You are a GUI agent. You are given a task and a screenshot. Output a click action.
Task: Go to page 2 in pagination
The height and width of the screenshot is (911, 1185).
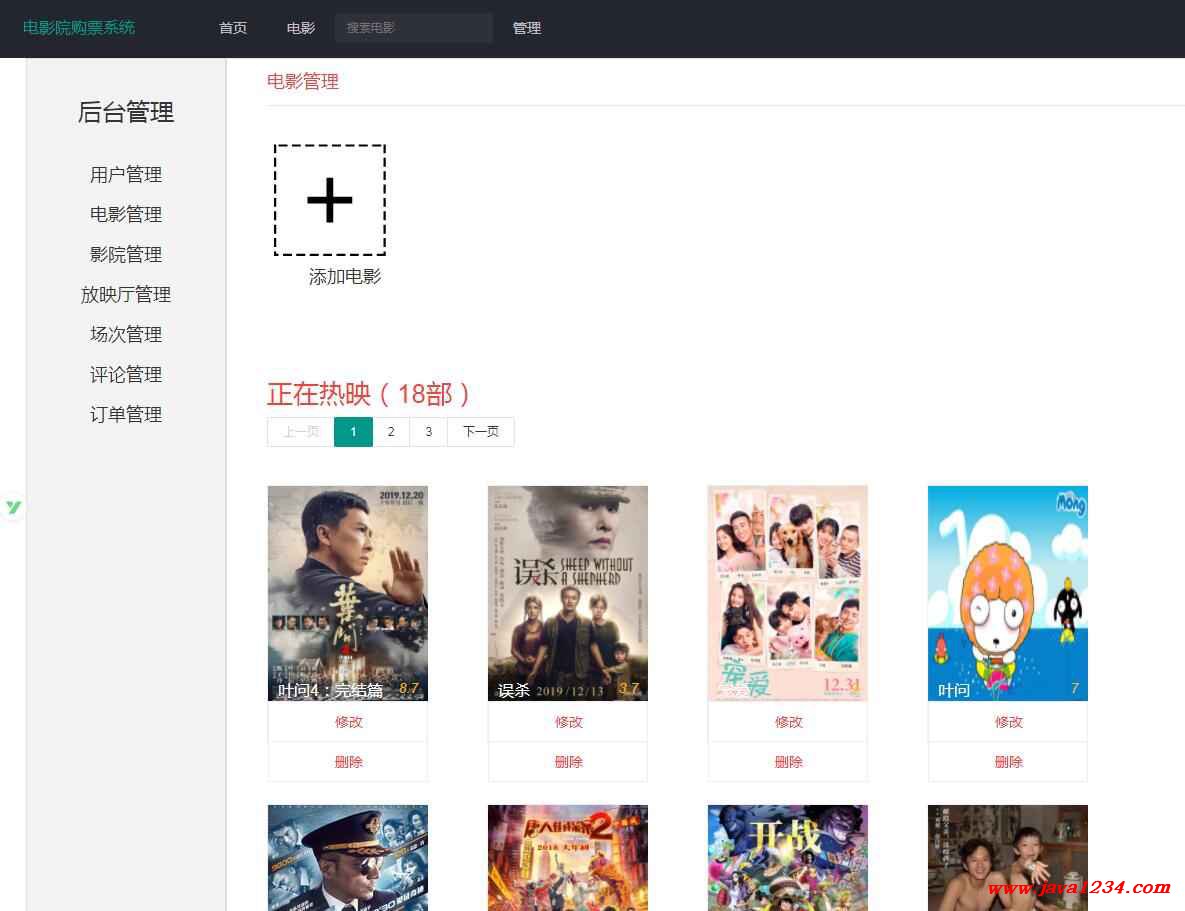(x=391, y=432)
